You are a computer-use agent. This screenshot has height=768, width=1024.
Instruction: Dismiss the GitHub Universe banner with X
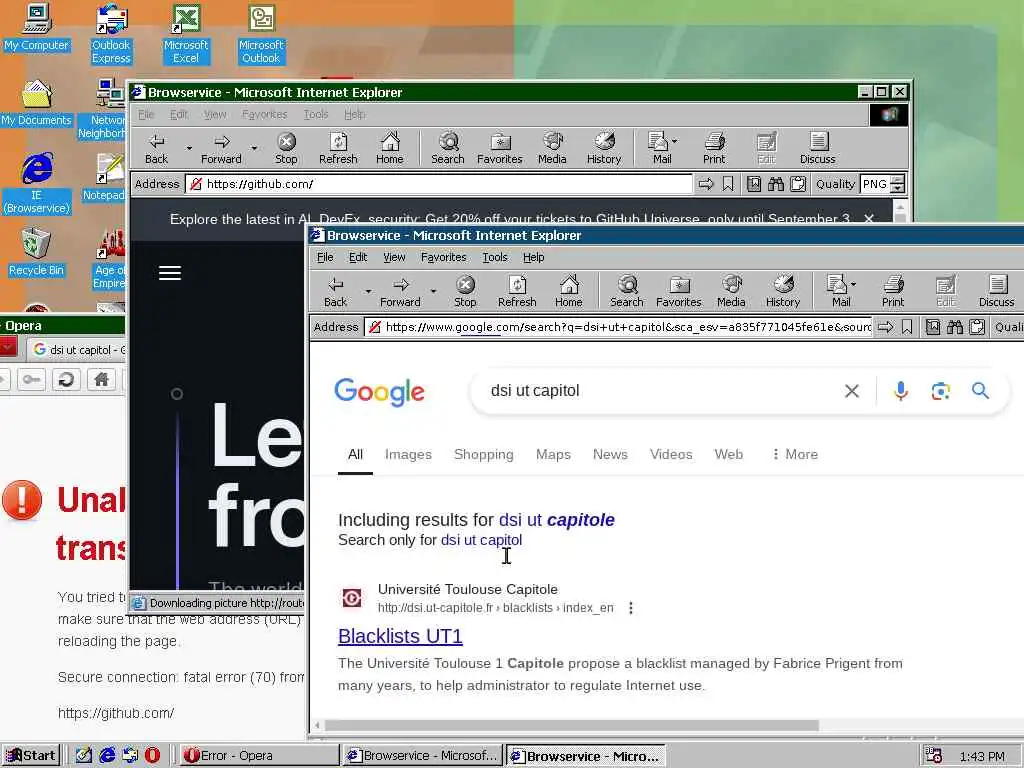(x=869, y=219)
